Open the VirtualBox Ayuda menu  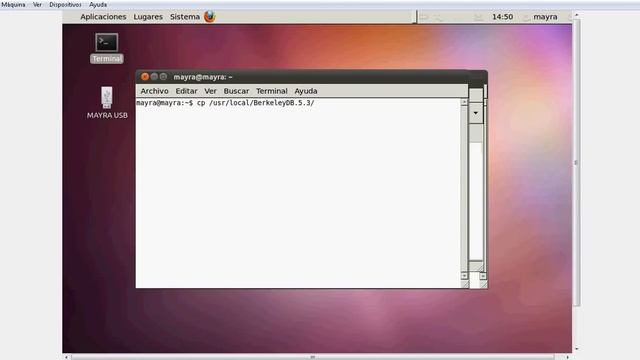[x=98, y=4]
